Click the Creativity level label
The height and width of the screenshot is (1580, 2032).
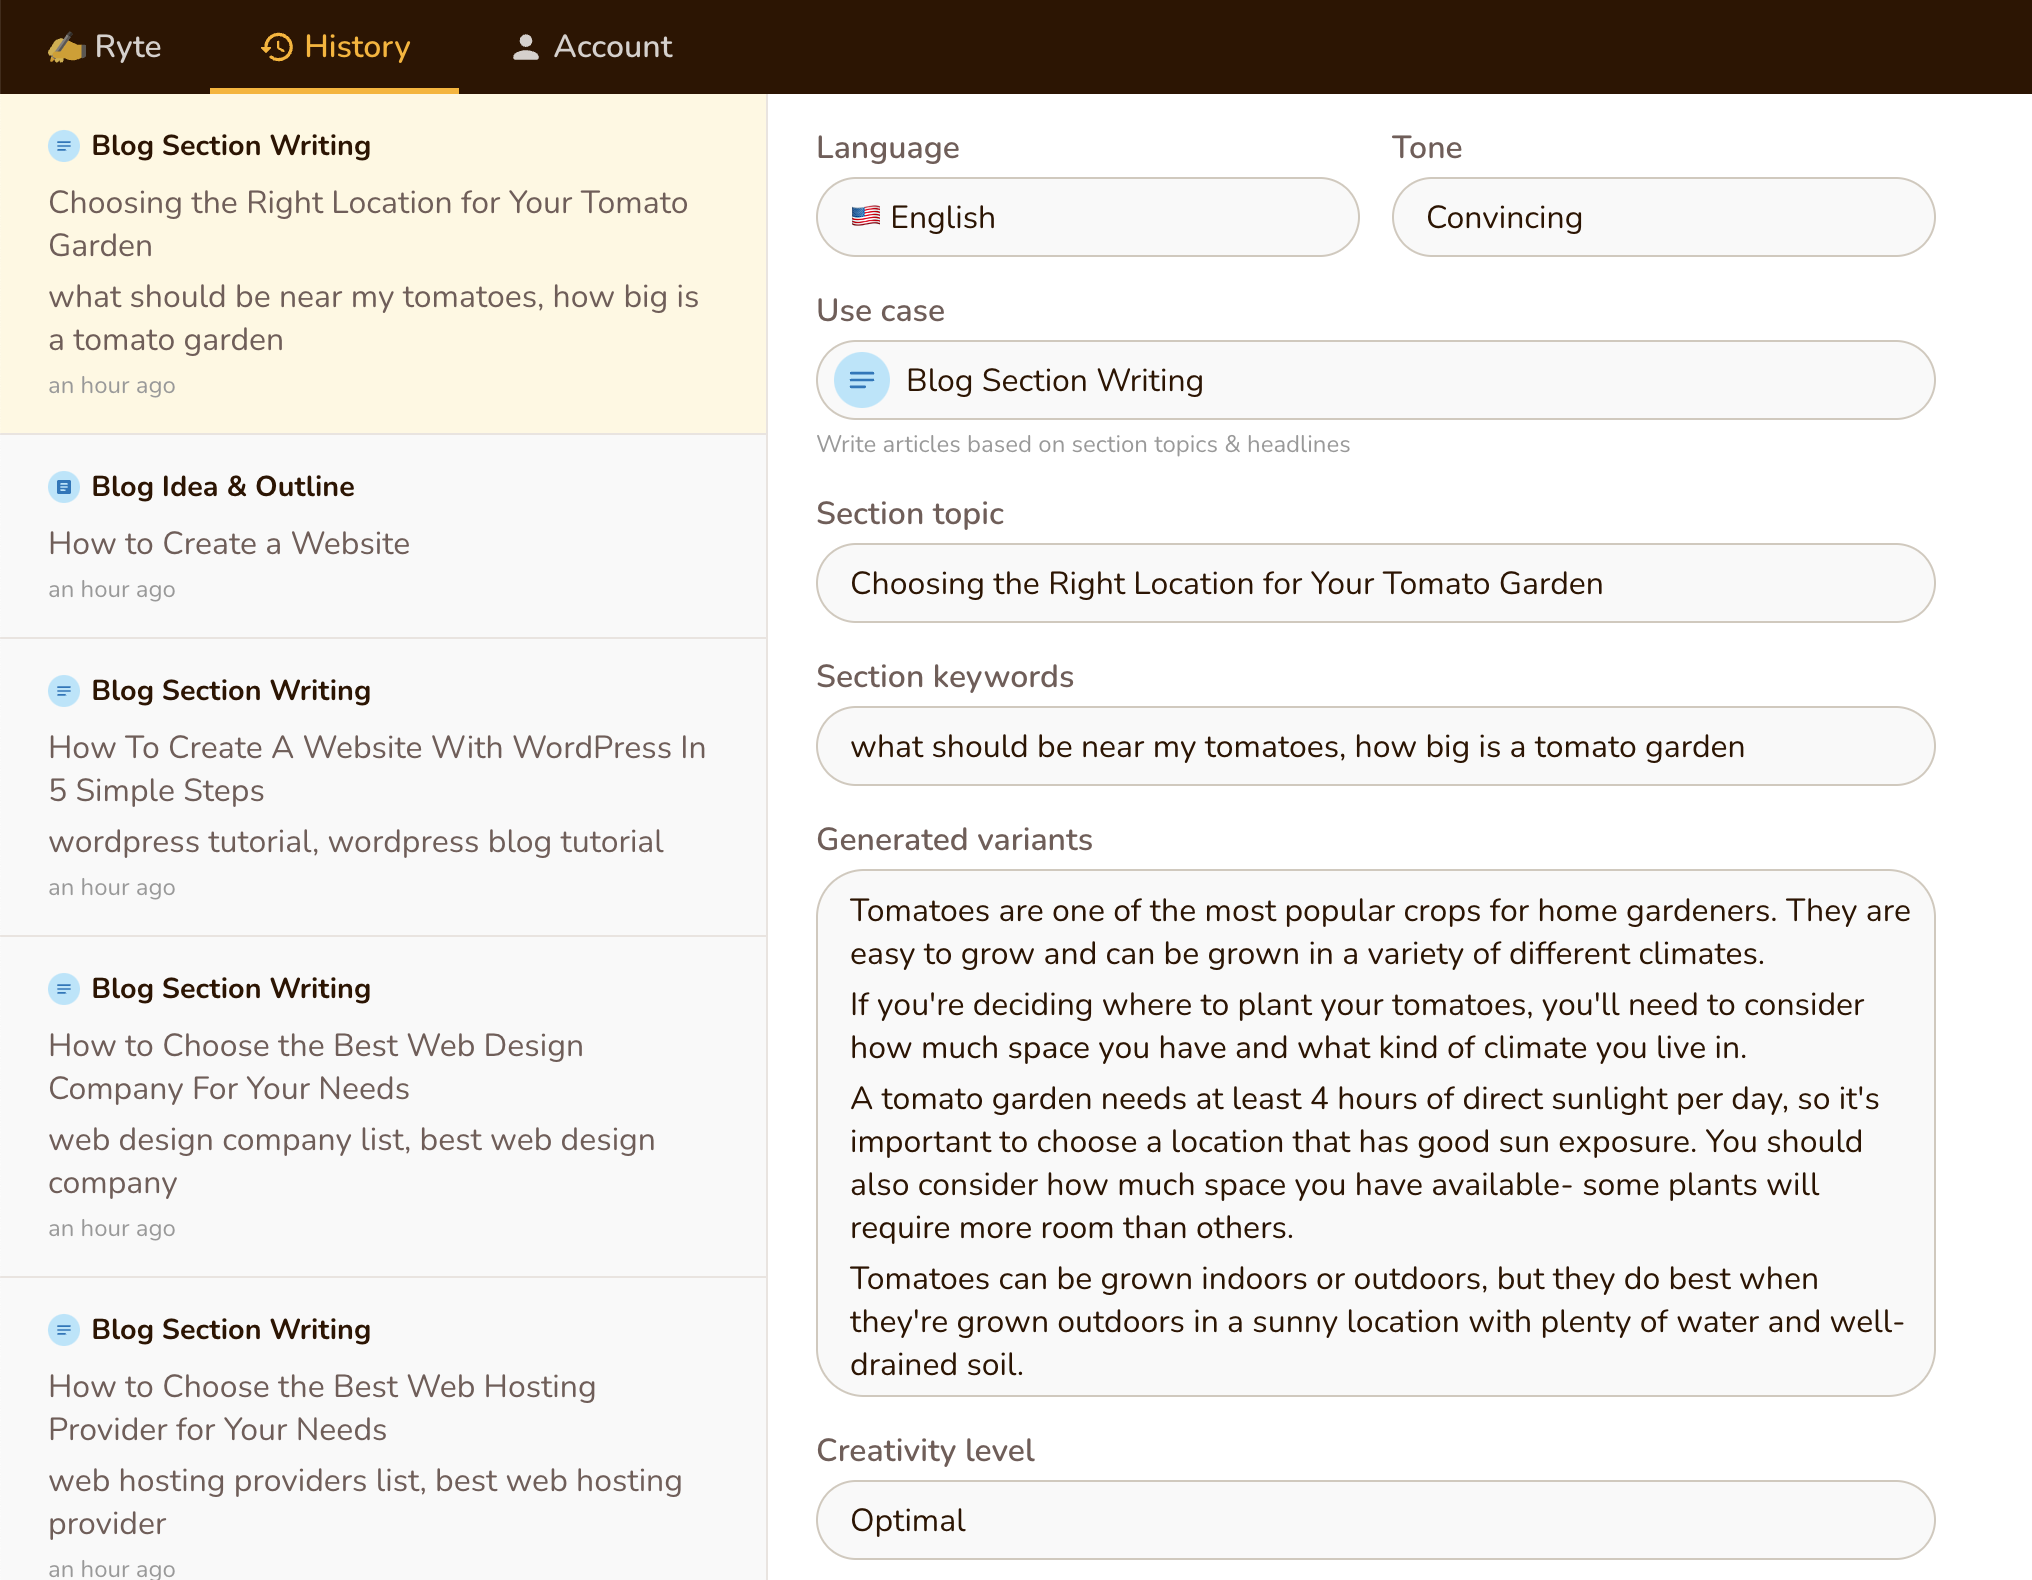pos(925,1450)
